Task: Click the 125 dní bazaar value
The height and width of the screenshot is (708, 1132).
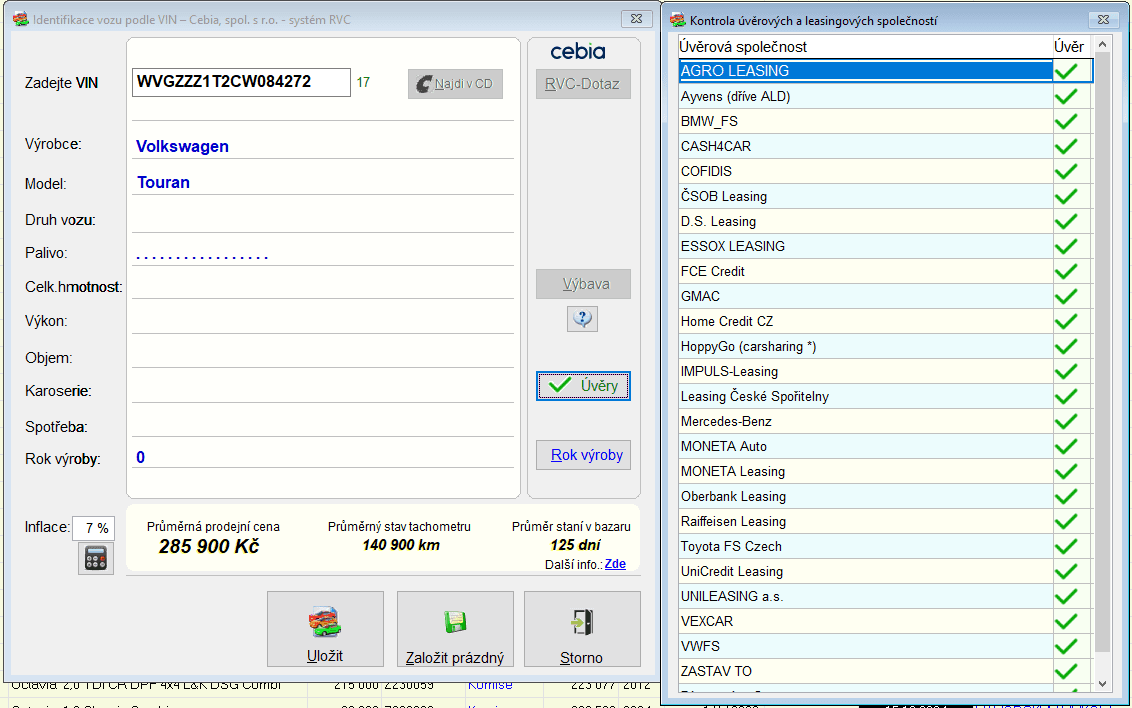Action: (575, 545)
